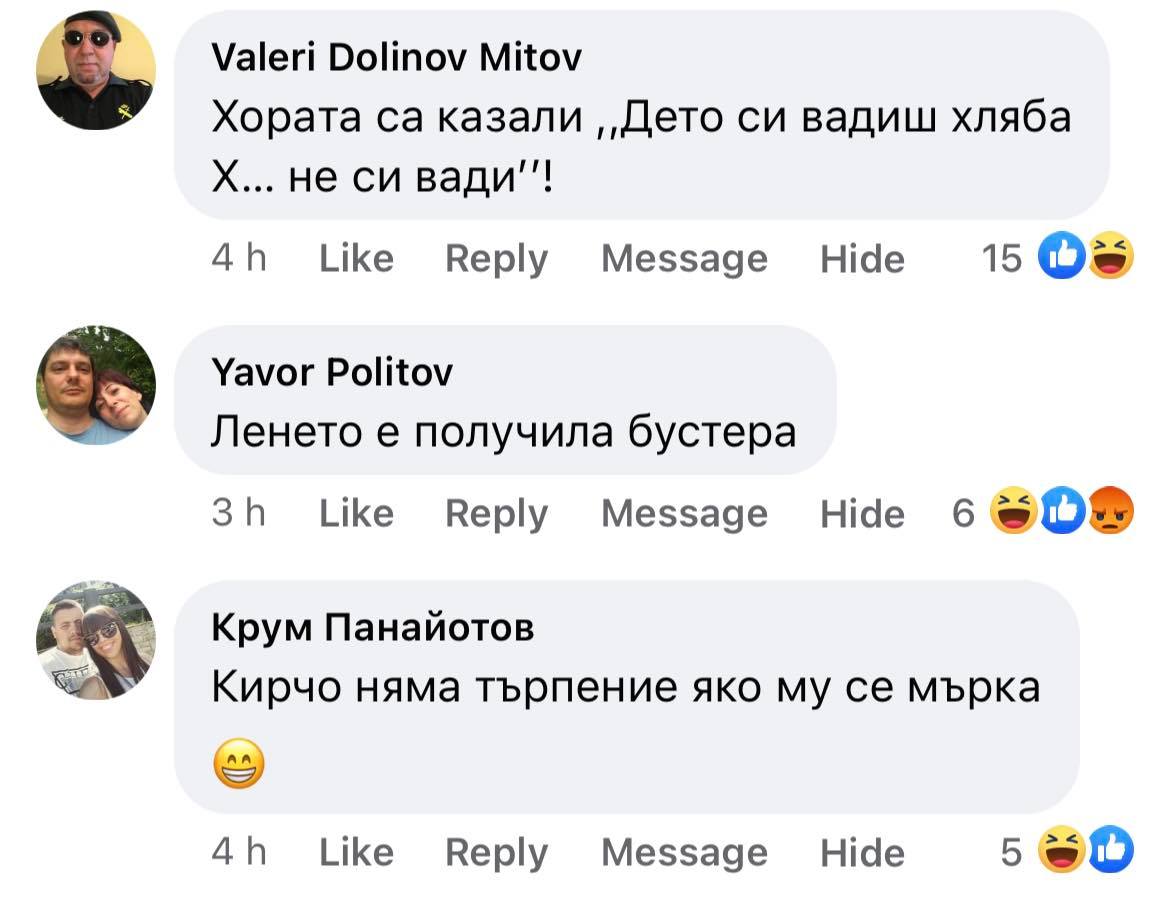Reply to Yavor Politov's comment
The image size is (1170, 919).
pyautogui.click(x=496, y=514)
